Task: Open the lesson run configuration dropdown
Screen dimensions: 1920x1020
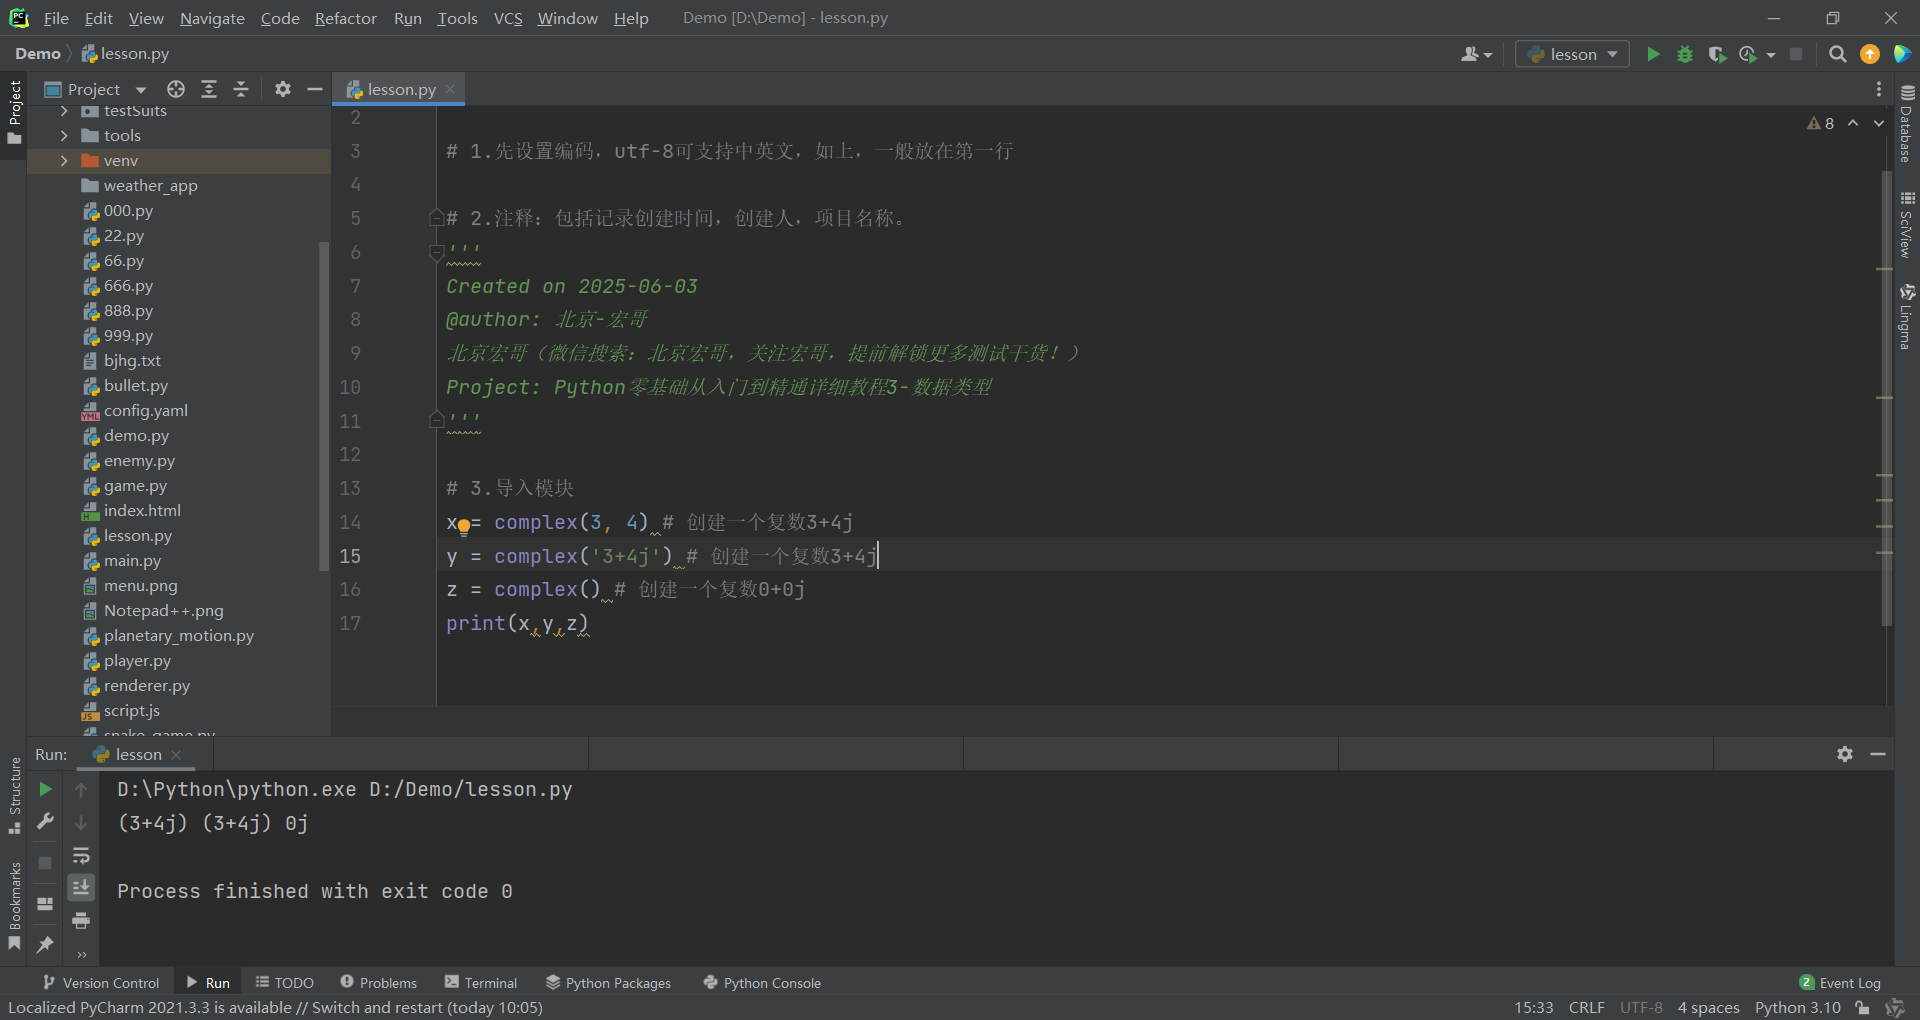Action: (1572, 54)
